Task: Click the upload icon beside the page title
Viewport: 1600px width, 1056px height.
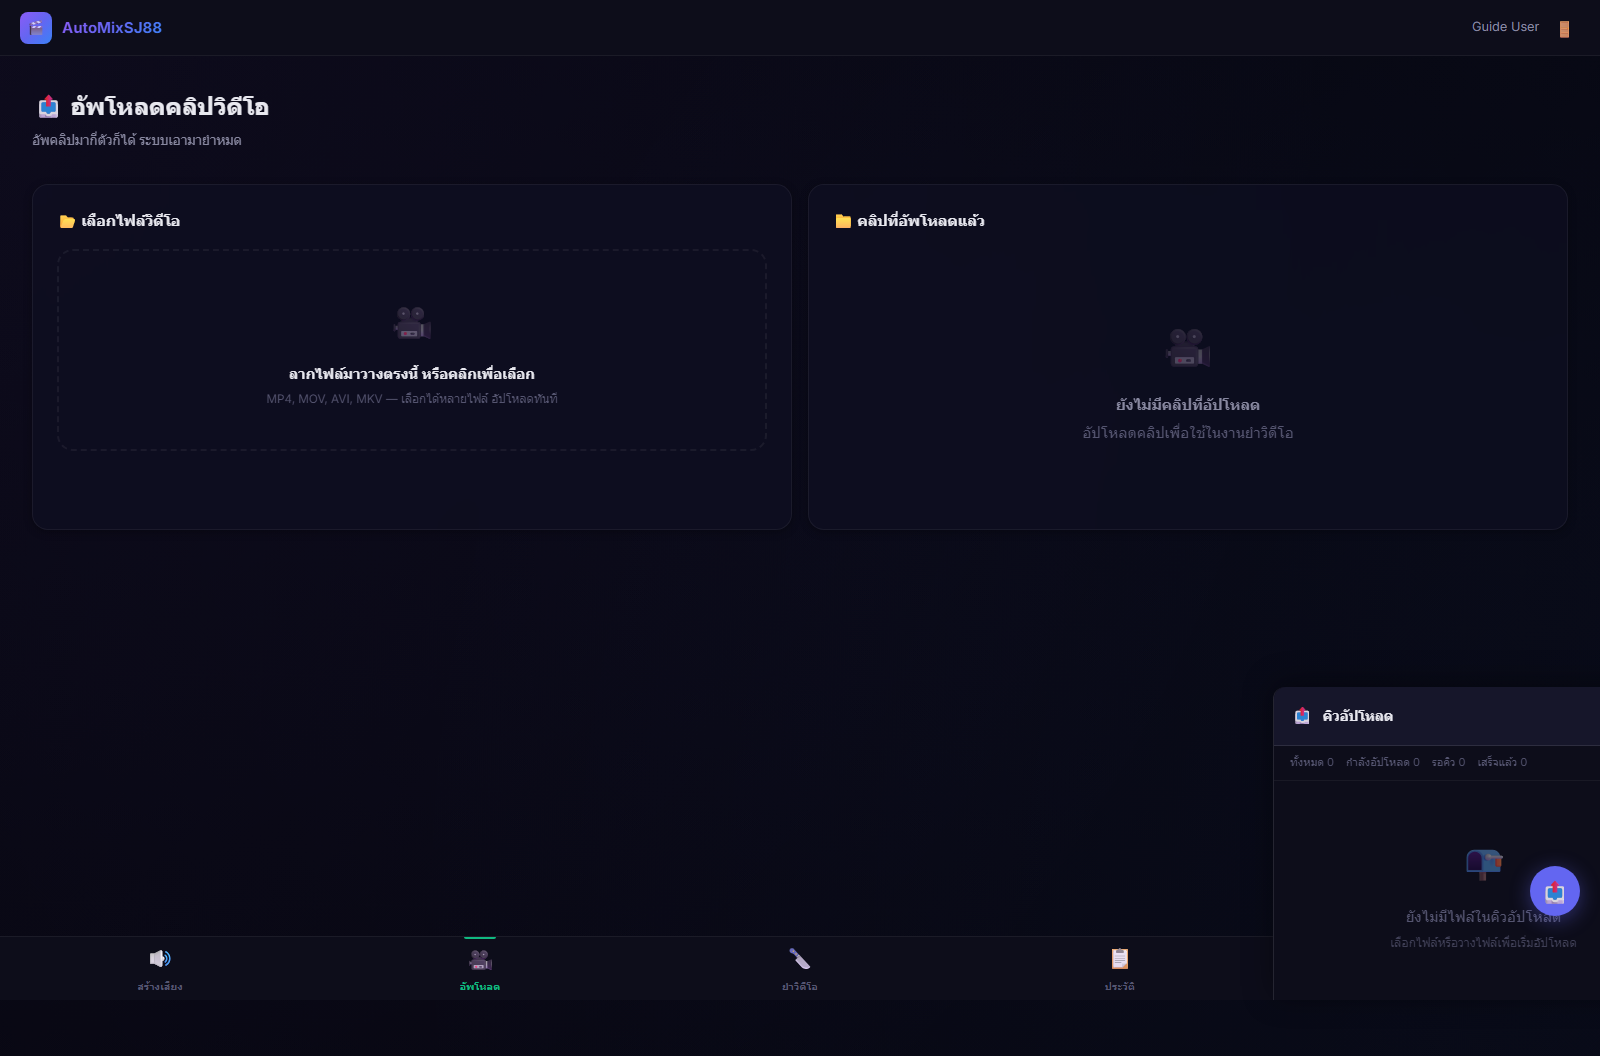Action: tap(48, 107)
